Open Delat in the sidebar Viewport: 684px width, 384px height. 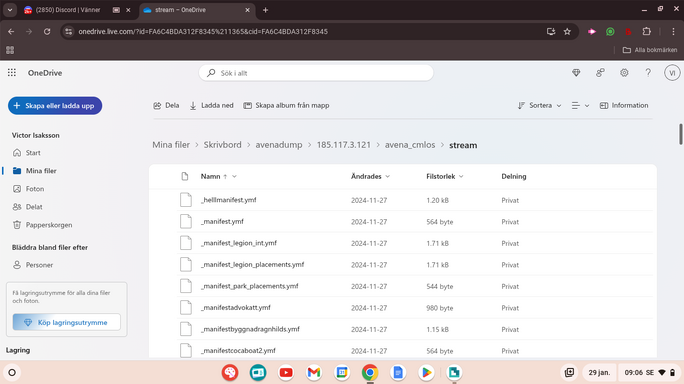point(34,207)
